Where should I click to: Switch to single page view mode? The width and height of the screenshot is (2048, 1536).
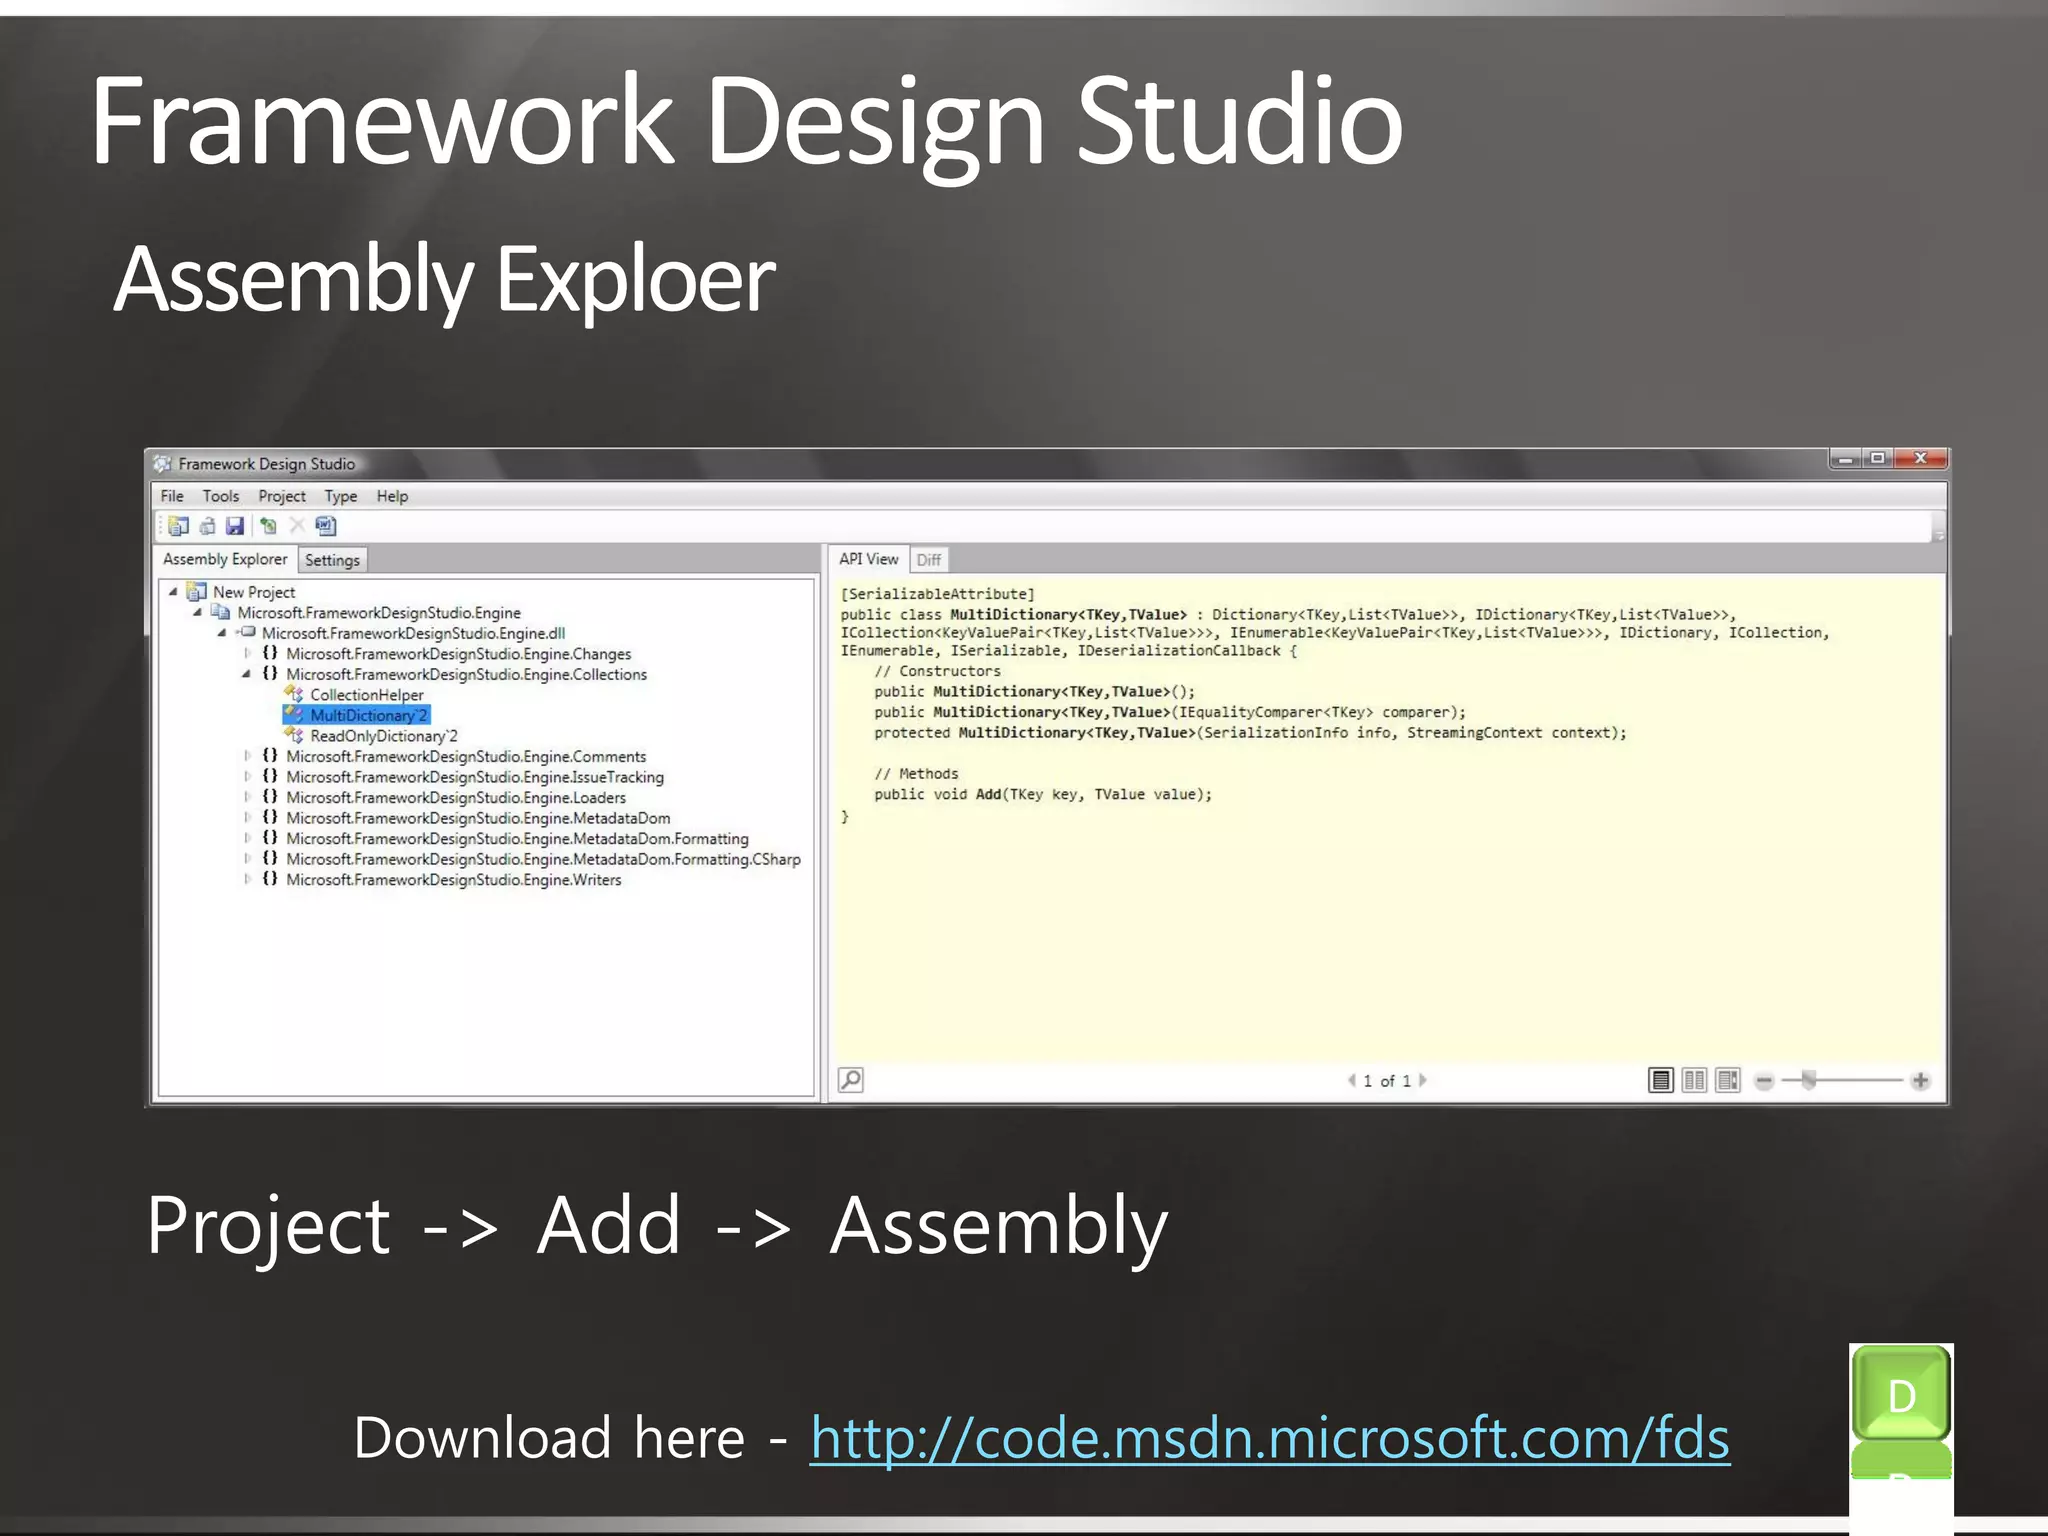coord(1660,1080)
